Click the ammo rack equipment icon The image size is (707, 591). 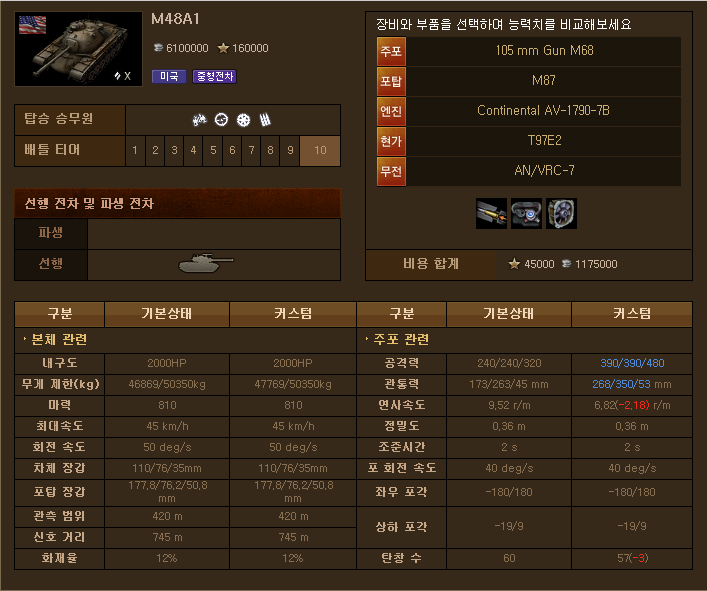click(x=491, y=213)
